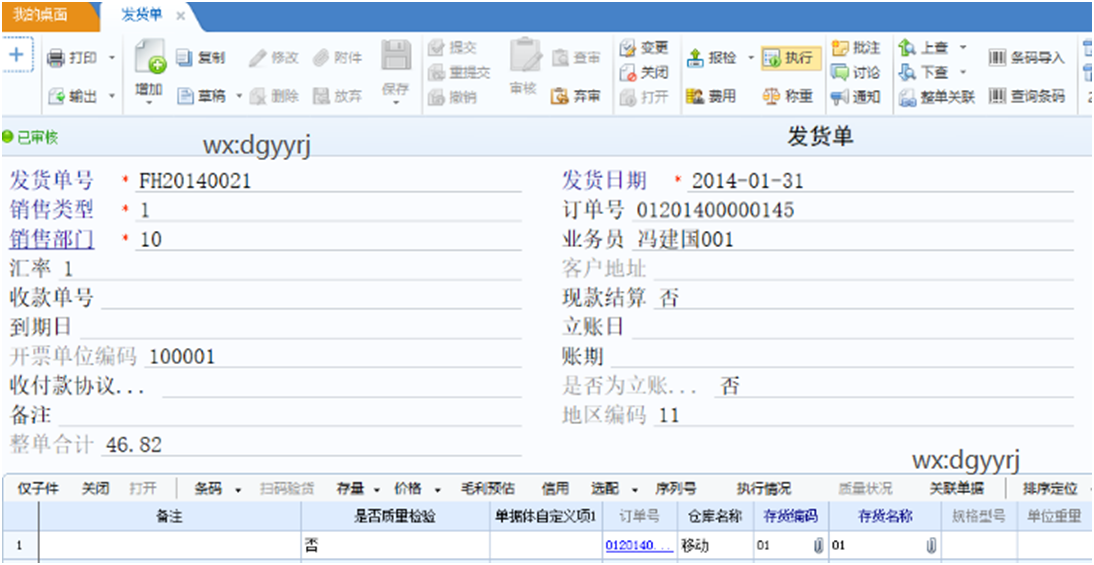Click the 审核 audit clipboard icon
1094x565 pixels.
pyautogui.click(x=525, y=56)
